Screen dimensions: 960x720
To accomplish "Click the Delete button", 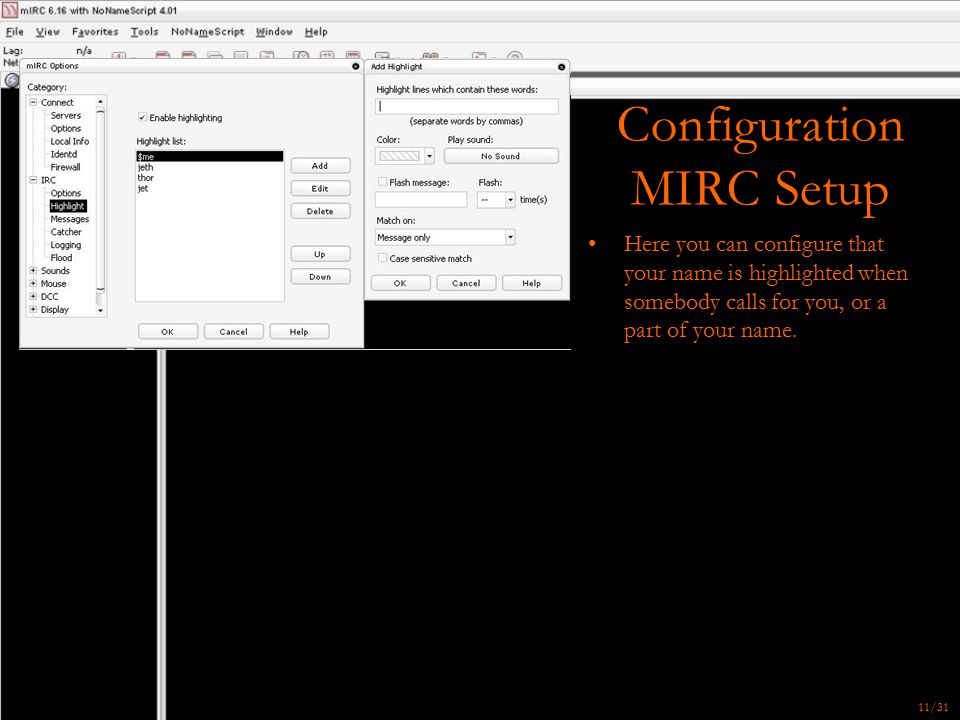I will [x=320, y=211].
